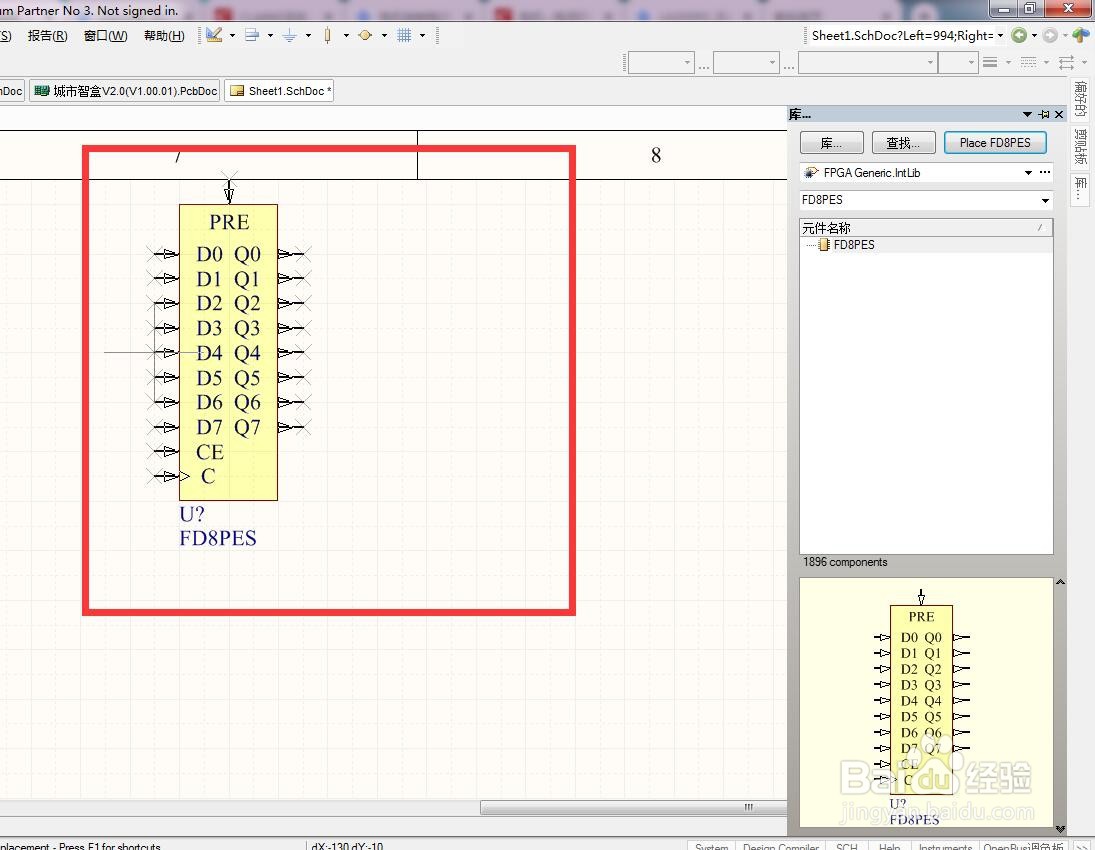Click the library ellipsis options button
1095x850 pixels.
click(1045, 173)
